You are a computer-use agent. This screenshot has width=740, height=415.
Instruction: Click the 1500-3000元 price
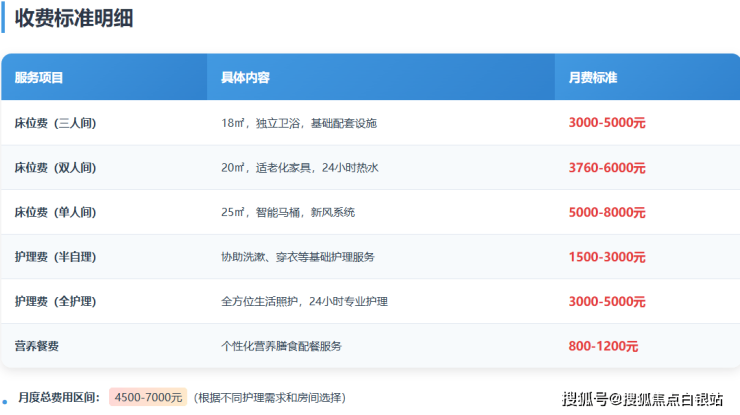607,257
